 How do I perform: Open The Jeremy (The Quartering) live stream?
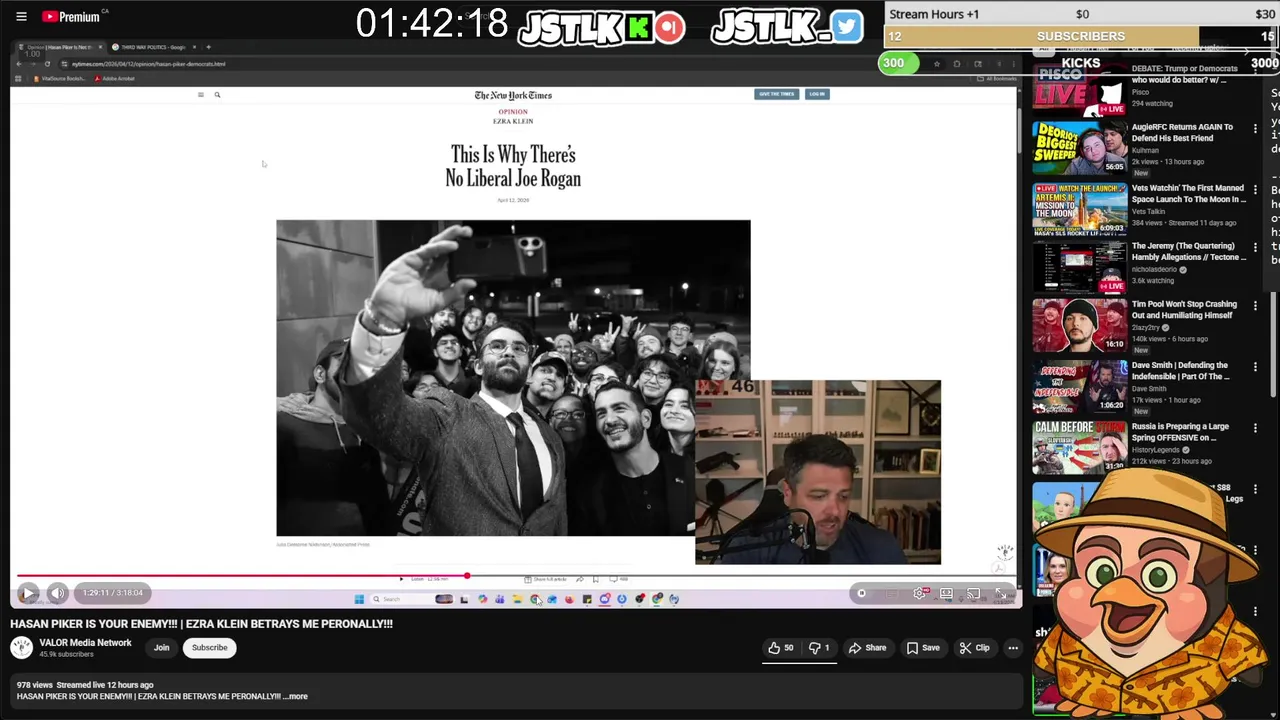click(1079, 267)
